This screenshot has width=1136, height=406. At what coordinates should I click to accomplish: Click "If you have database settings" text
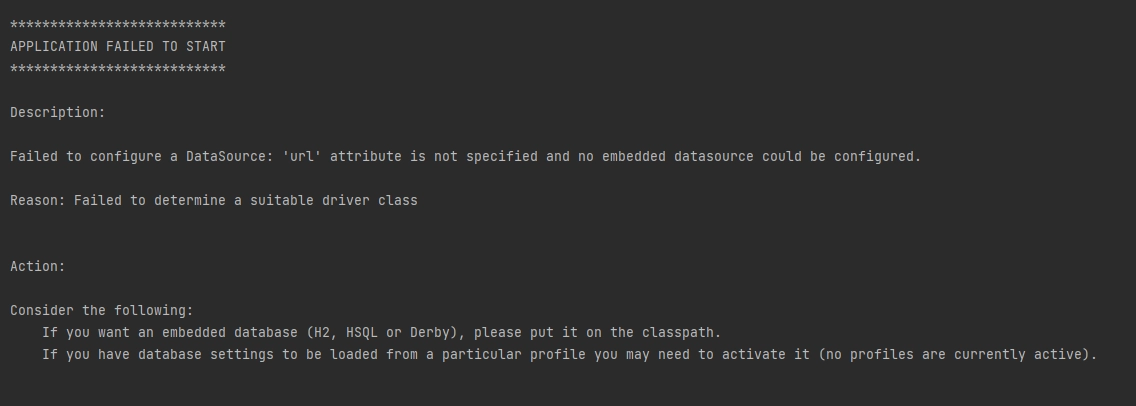[x=157, y=355]
